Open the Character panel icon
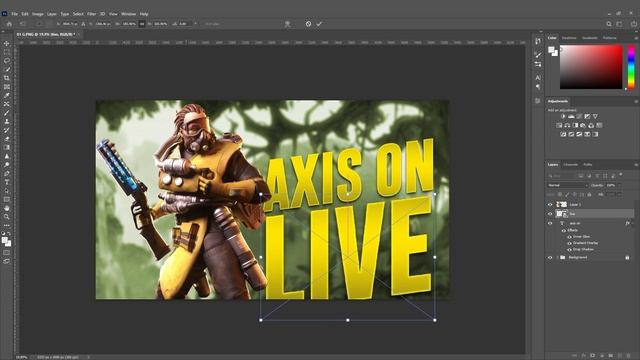 point(538,78)
